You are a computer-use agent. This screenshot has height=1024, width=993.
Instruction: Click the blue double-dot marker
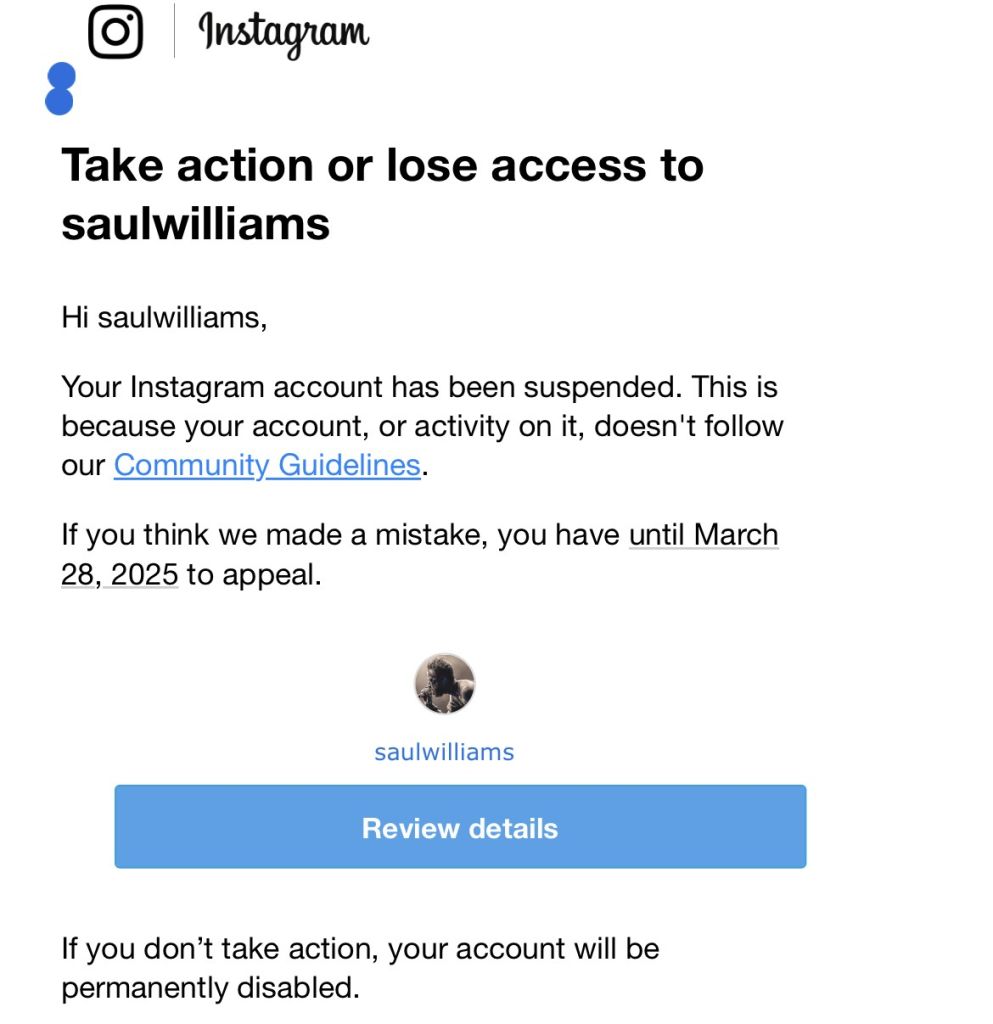point(60,89)
